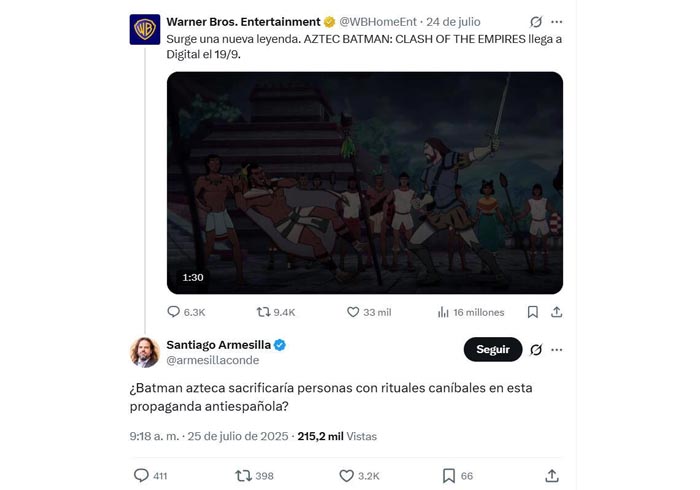700x490 pixels.
Task: Open Santiago Armesilla's profile photo
Action: pos(145,353)
